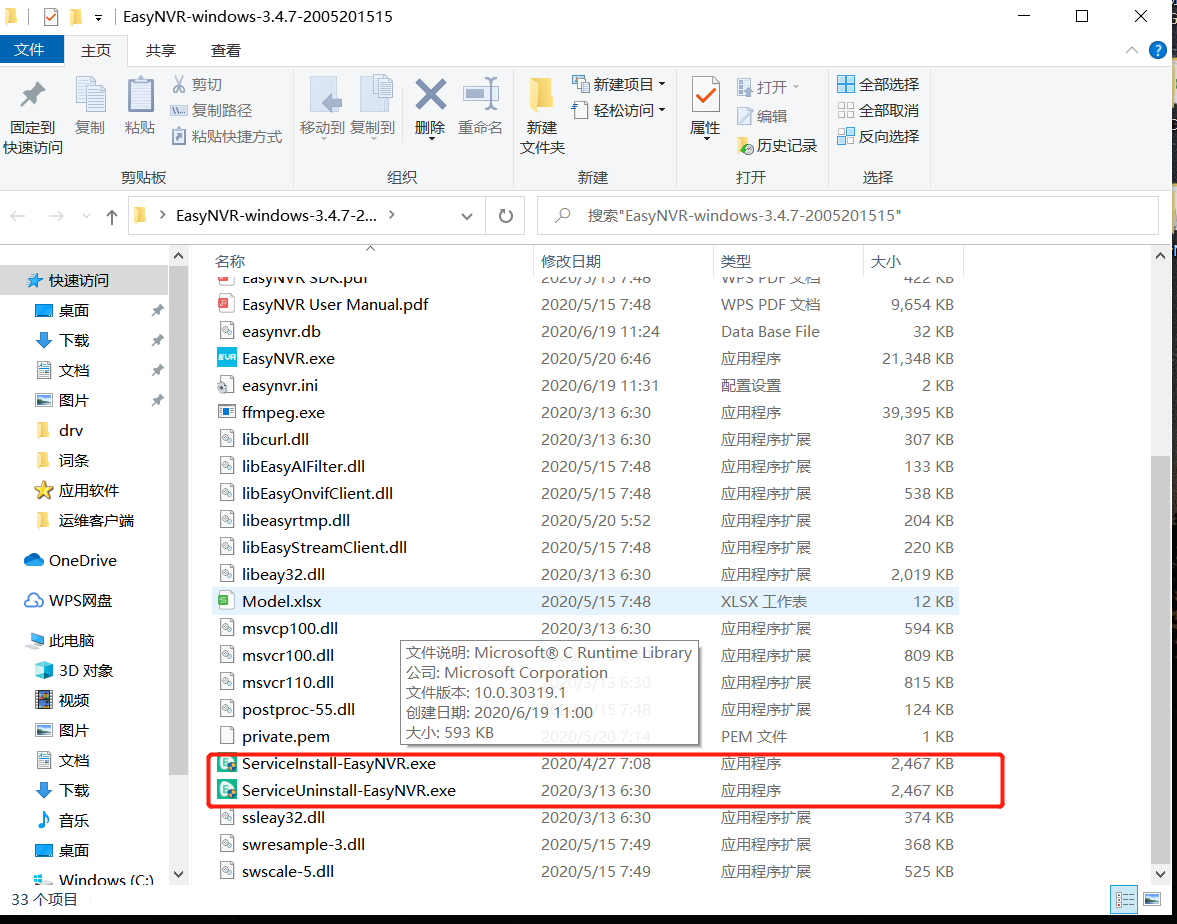Select ServiceInstall-EasyNVR.exe icon

(227, 763)
